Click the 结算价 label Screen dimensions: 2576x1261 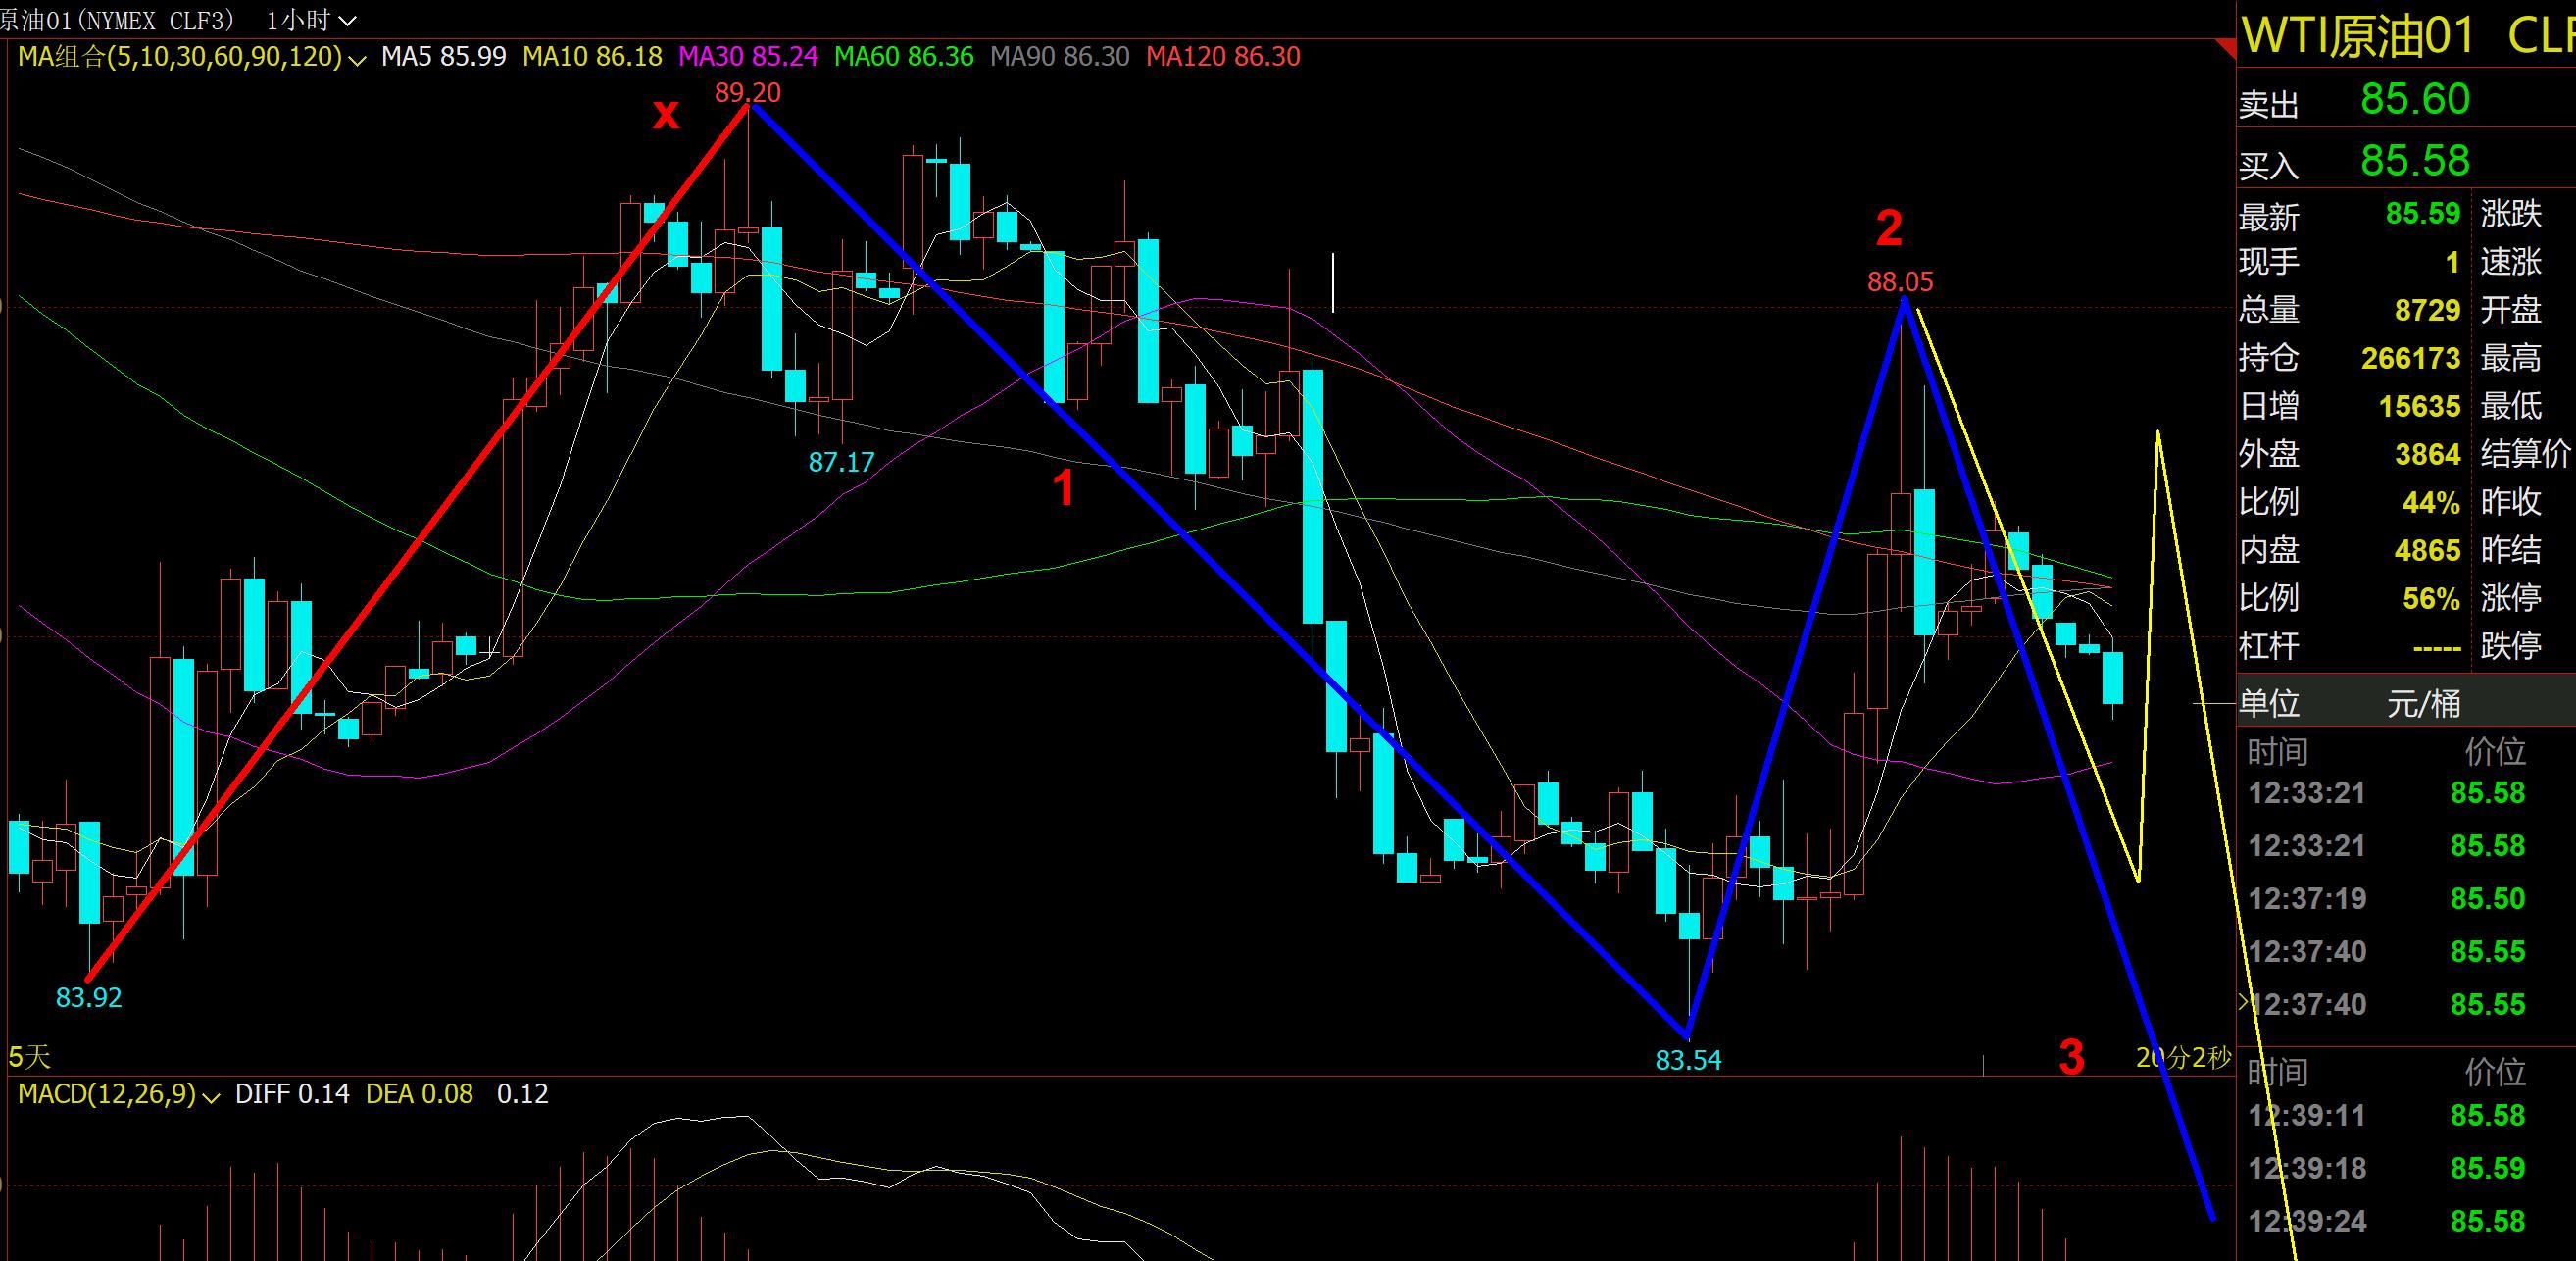[x=2526, y=454]
